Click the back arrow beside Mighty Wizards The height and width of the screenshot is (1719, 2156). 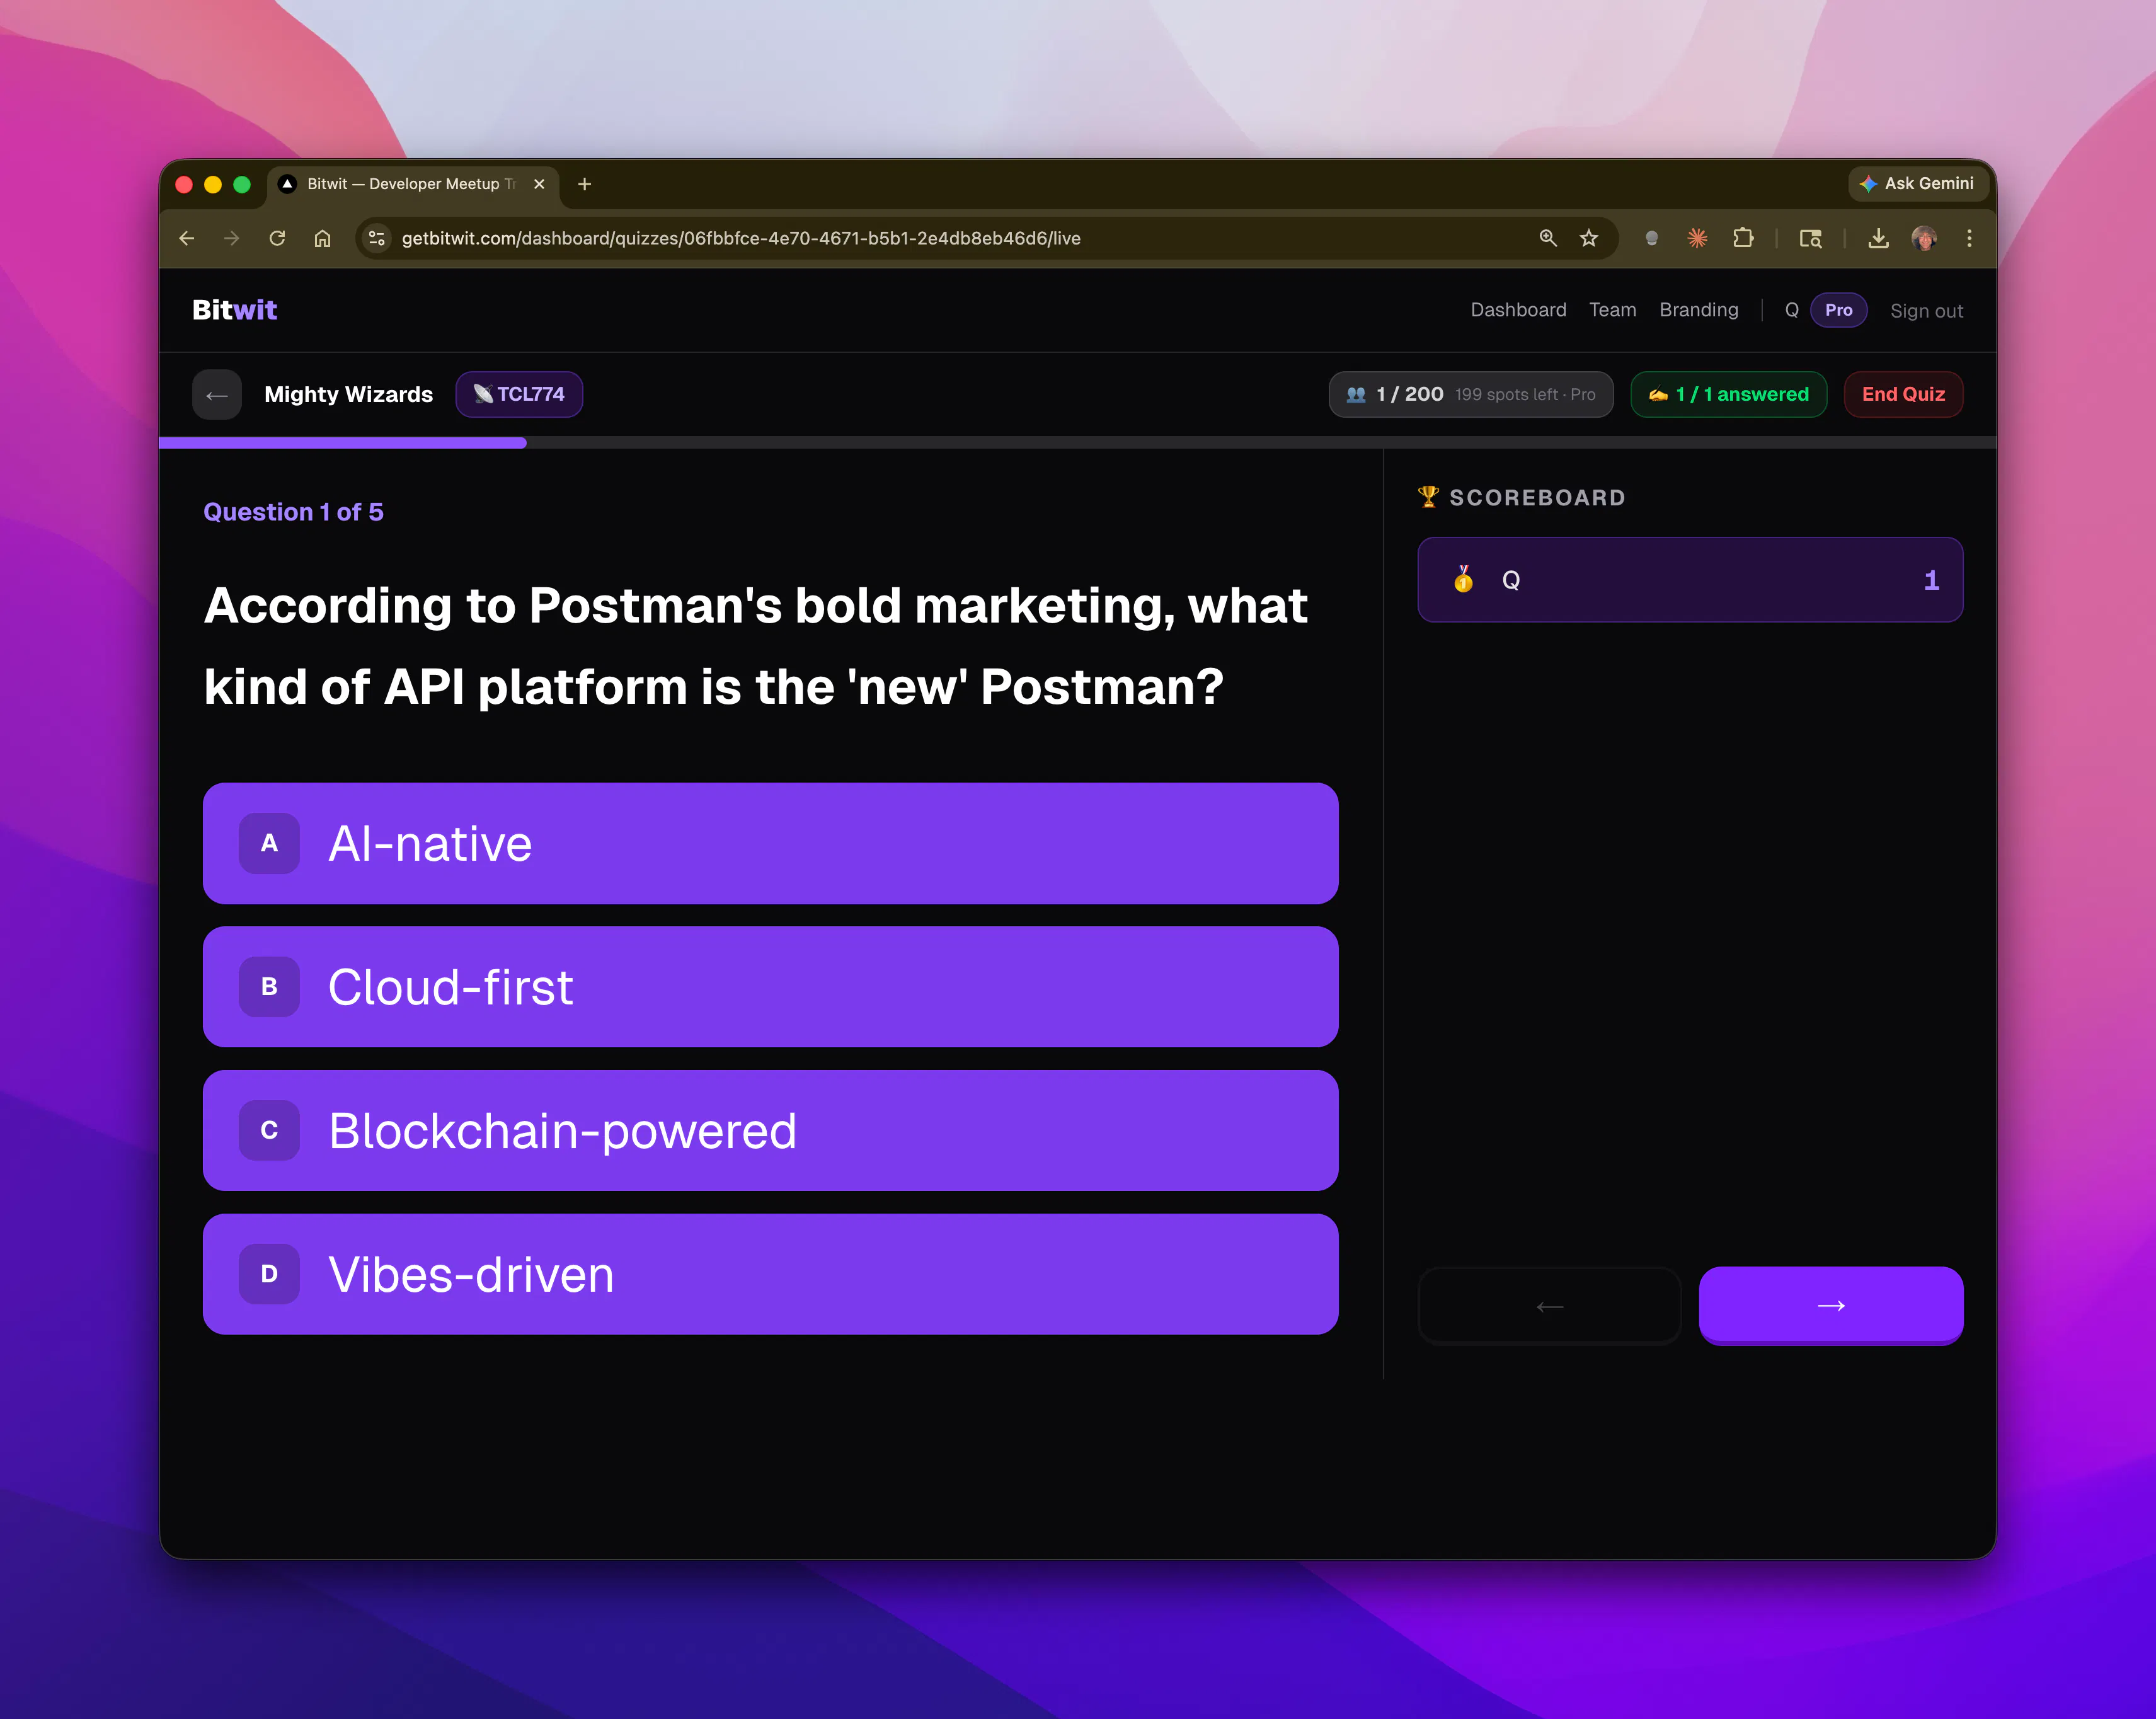click(x=217, y=395)
